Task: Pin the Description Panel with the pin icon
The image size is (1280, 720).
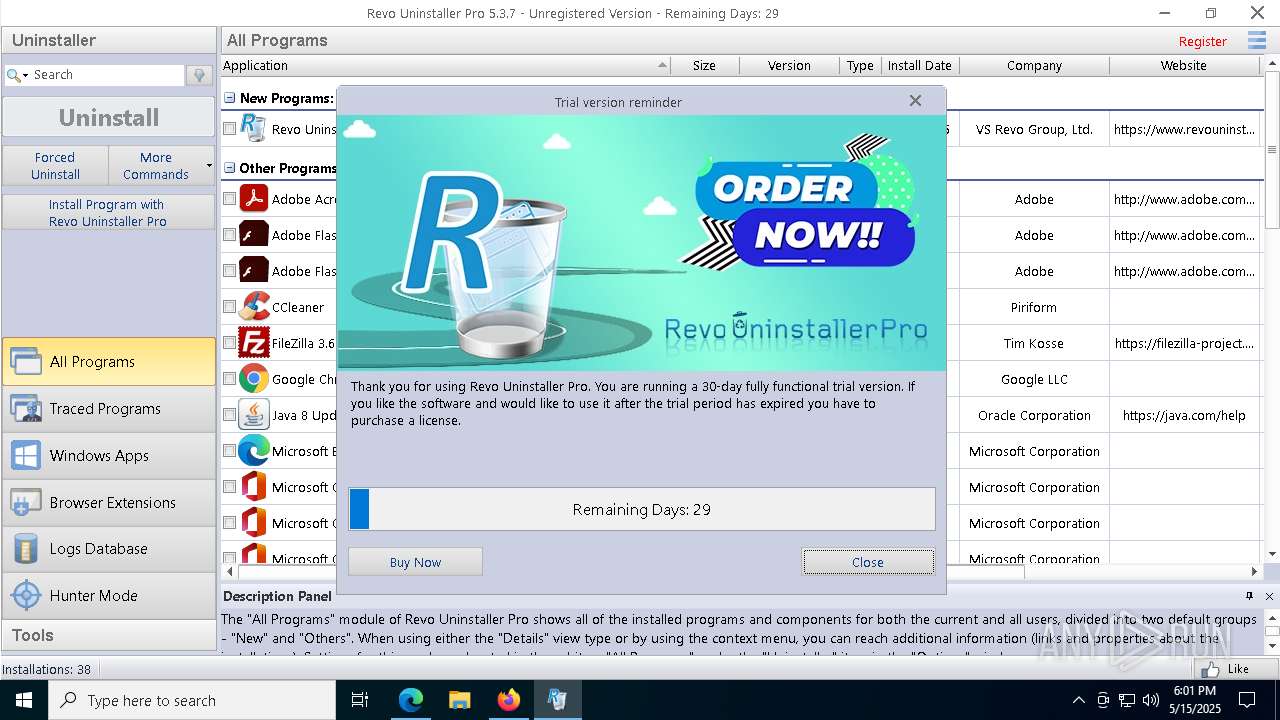Action: pyautogui.click(x=1249, y=596)
